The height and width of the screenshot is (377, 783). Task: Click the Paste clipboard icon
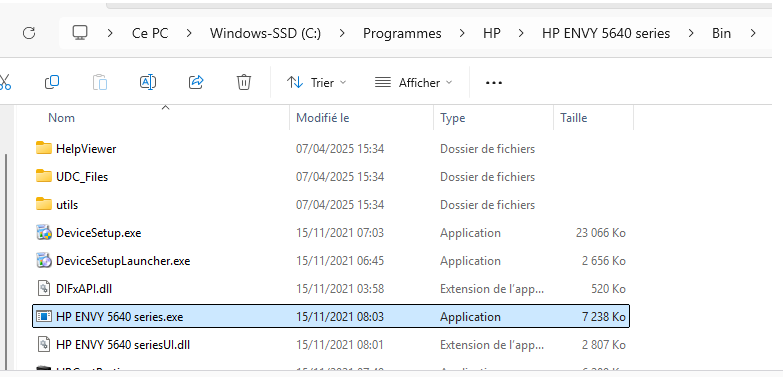tap(100, 82)
